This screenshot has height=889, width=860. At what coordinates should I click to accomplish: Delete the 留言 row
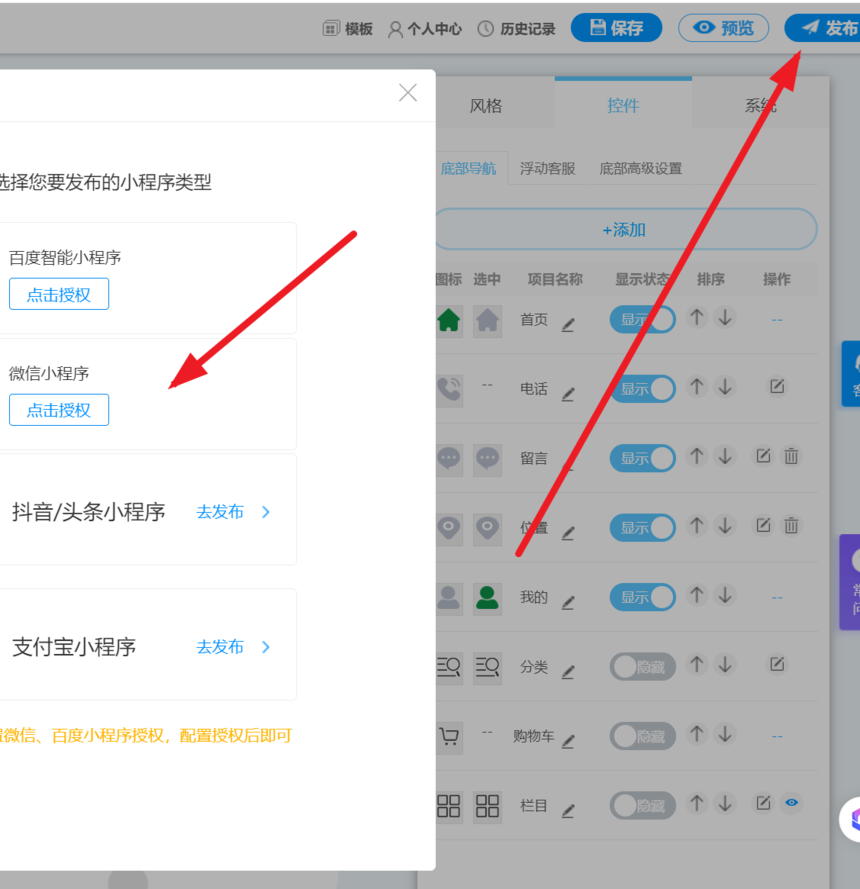[791, 456]
